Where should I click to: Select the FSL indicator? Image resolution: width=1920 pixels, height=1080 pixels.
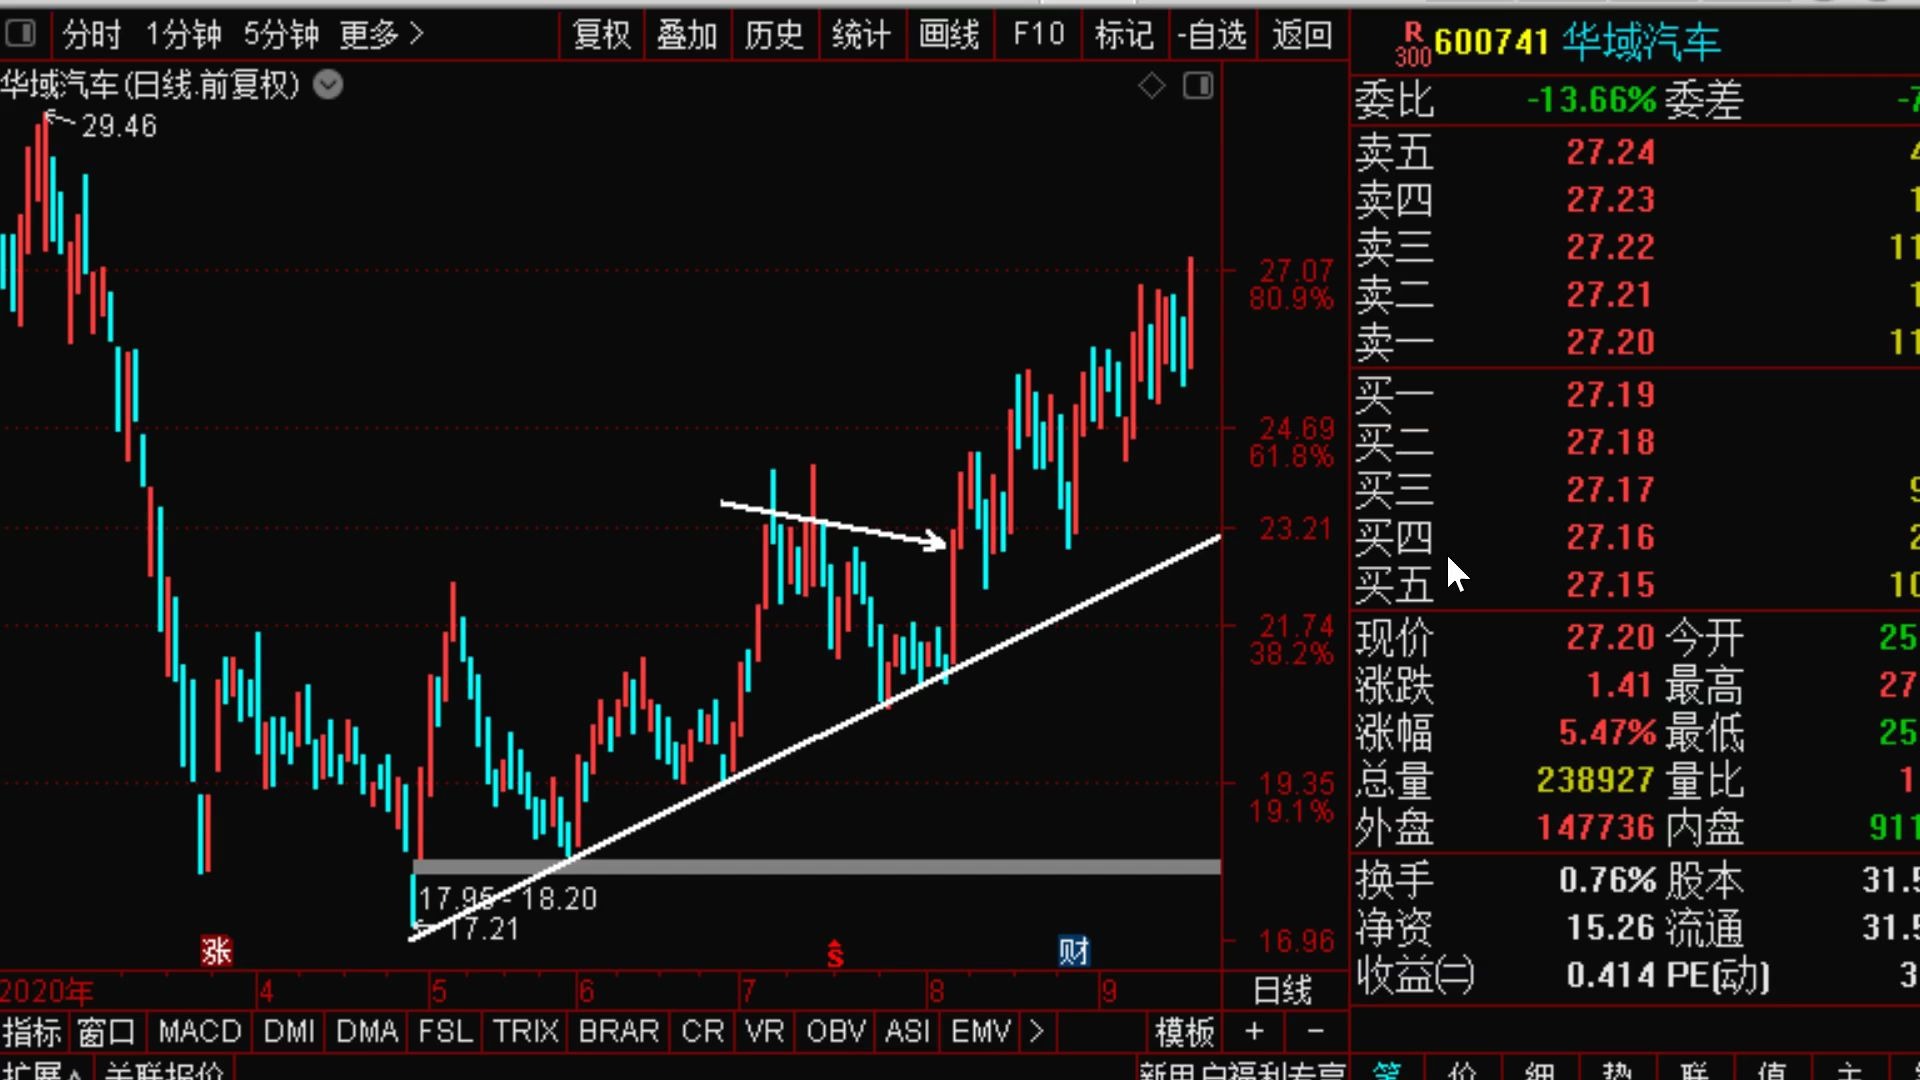(x=445, y=1032)
